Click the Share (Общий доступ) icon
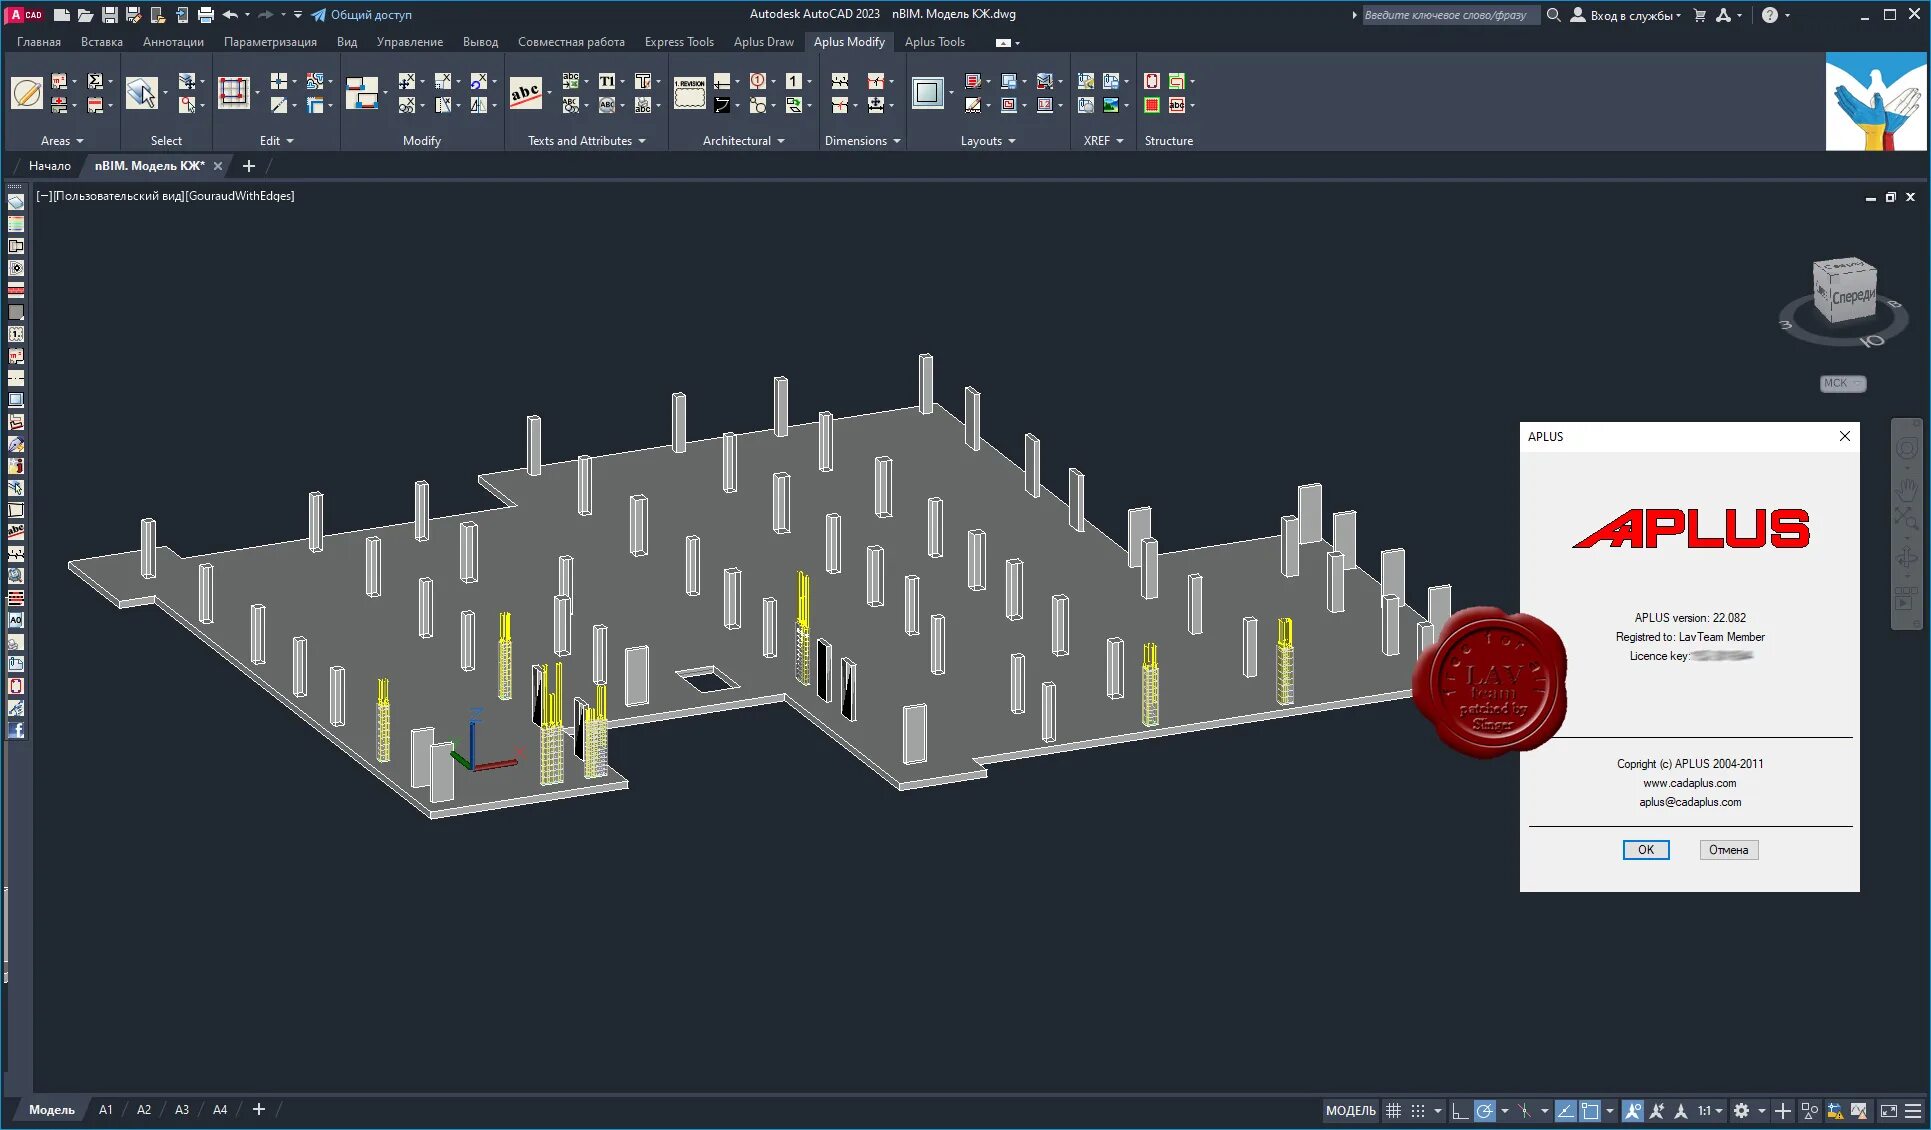The width and height of the screenshot is (1931, 1130). click(319, 15)
